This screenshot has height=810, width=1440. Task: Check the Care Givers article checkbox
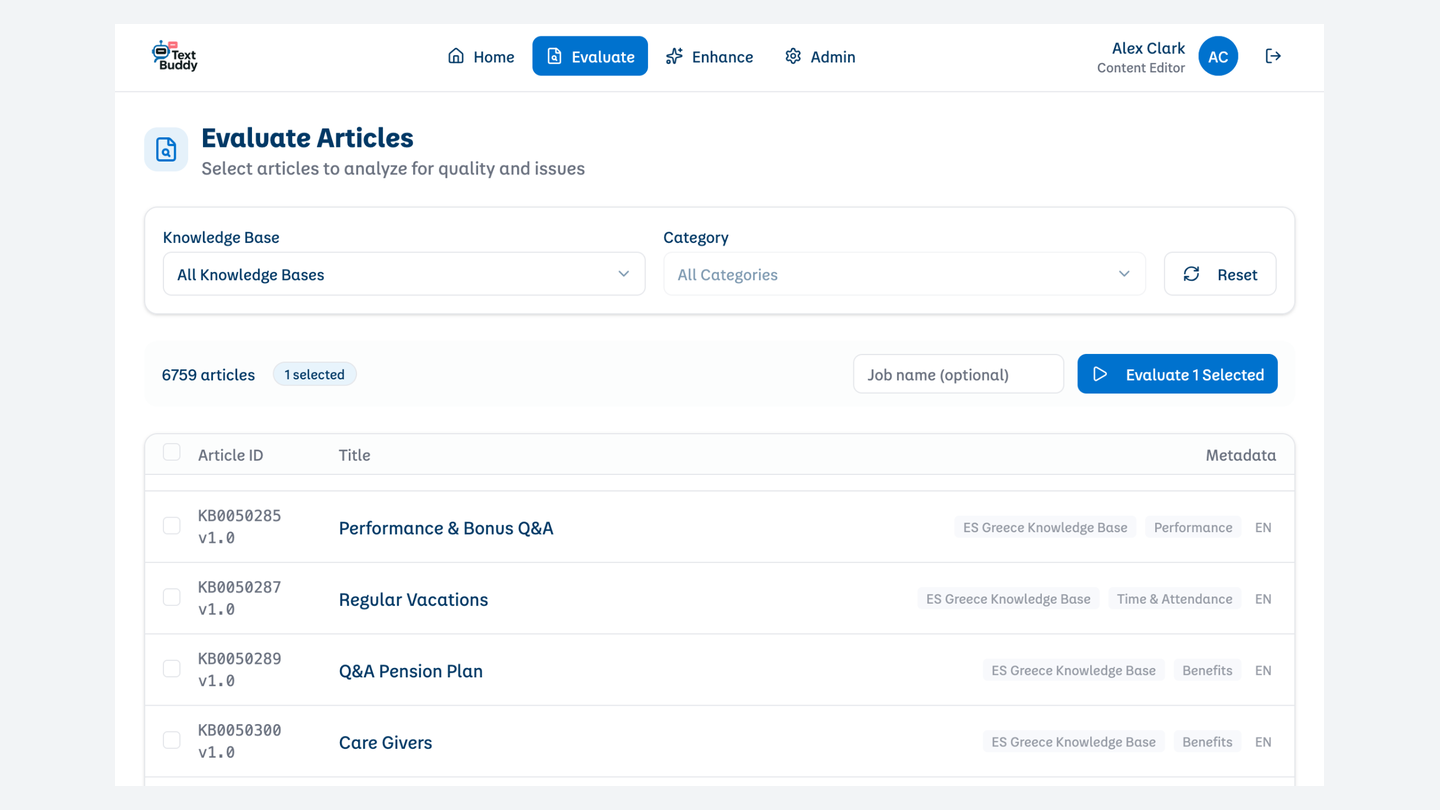coord(172,740)
